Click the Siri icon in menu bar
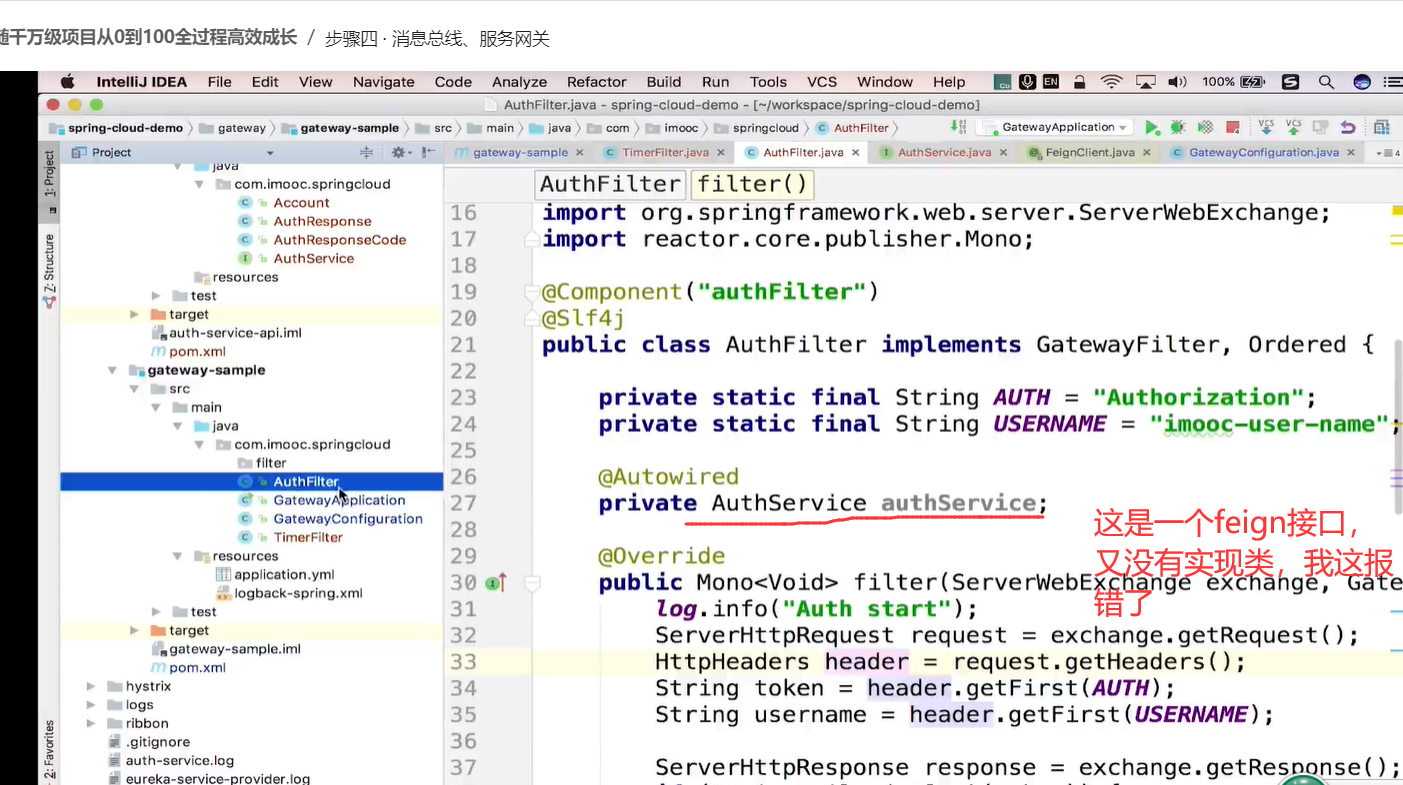 pos(1361,82)
